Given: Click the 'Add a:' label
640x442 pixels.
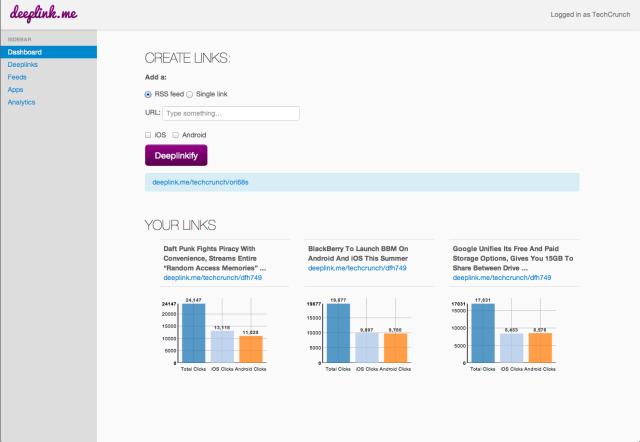Looking at the screenshot, I should (156, 77).
